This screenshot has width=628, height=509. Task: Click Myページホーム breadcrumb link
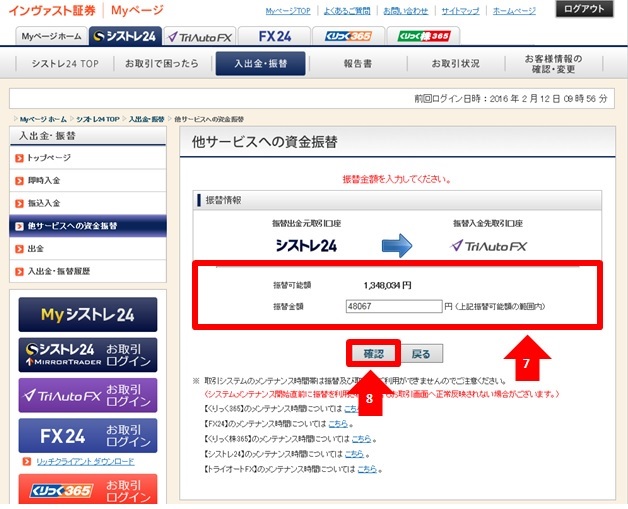pyautogui.click(x=43, y=119)
